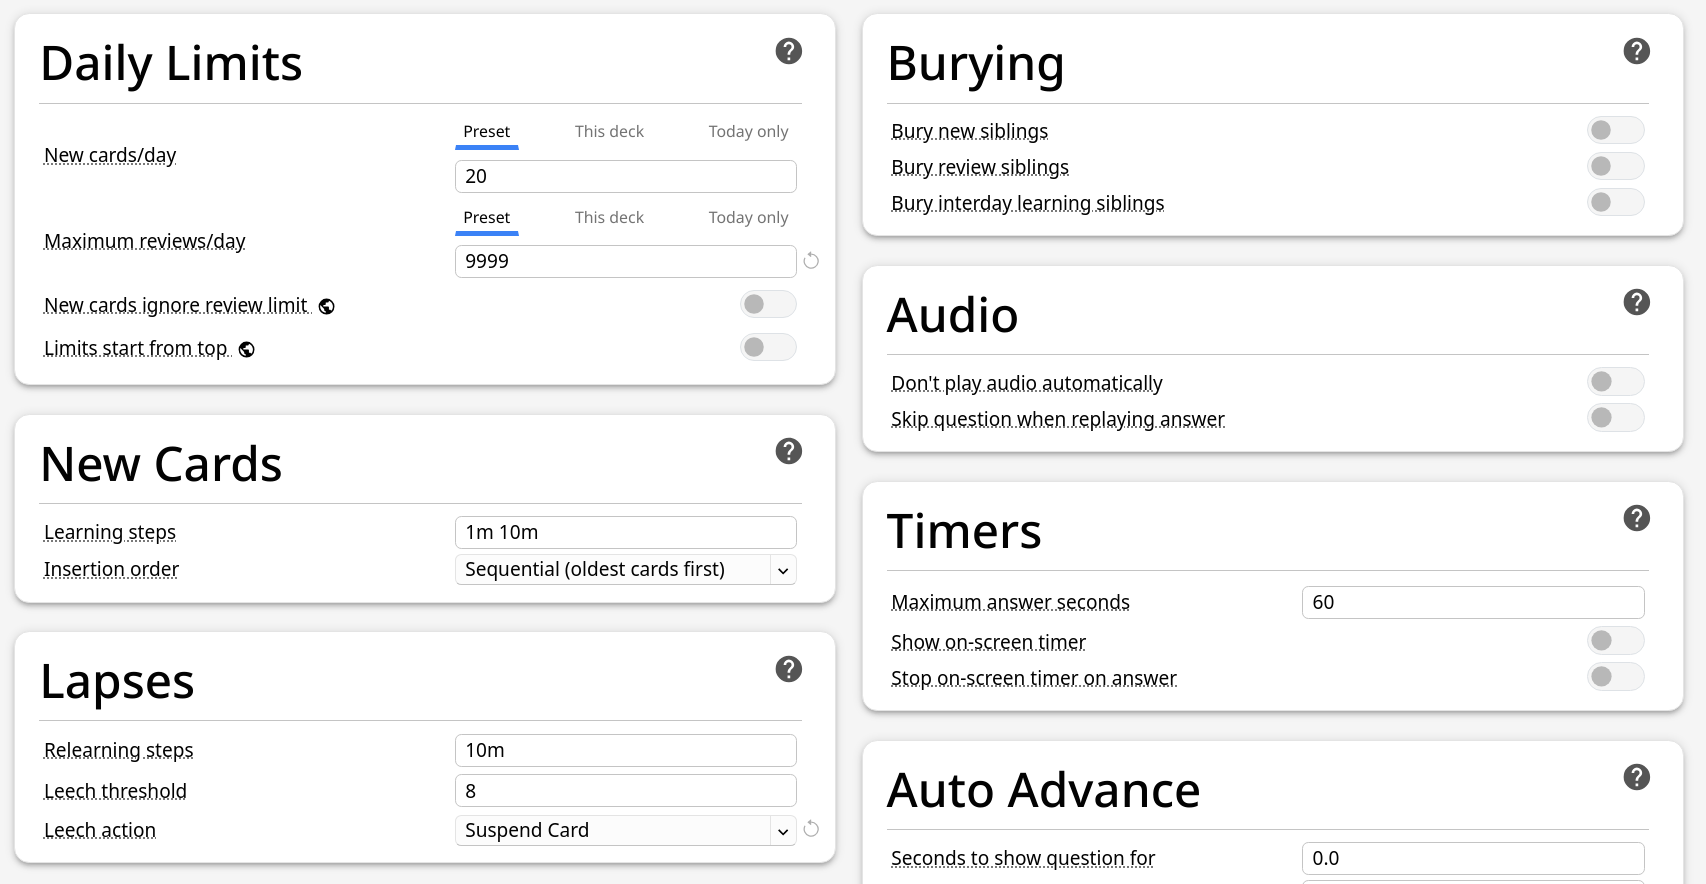Open help for Lapses section

click(789, 669)
